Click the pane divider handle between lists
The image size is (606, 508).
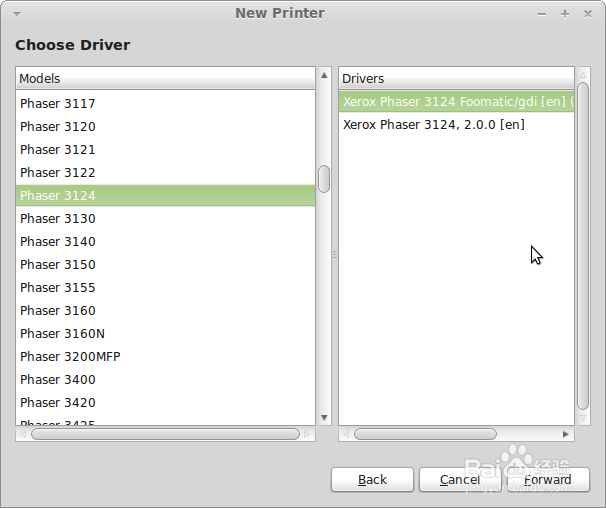[335, 254]
